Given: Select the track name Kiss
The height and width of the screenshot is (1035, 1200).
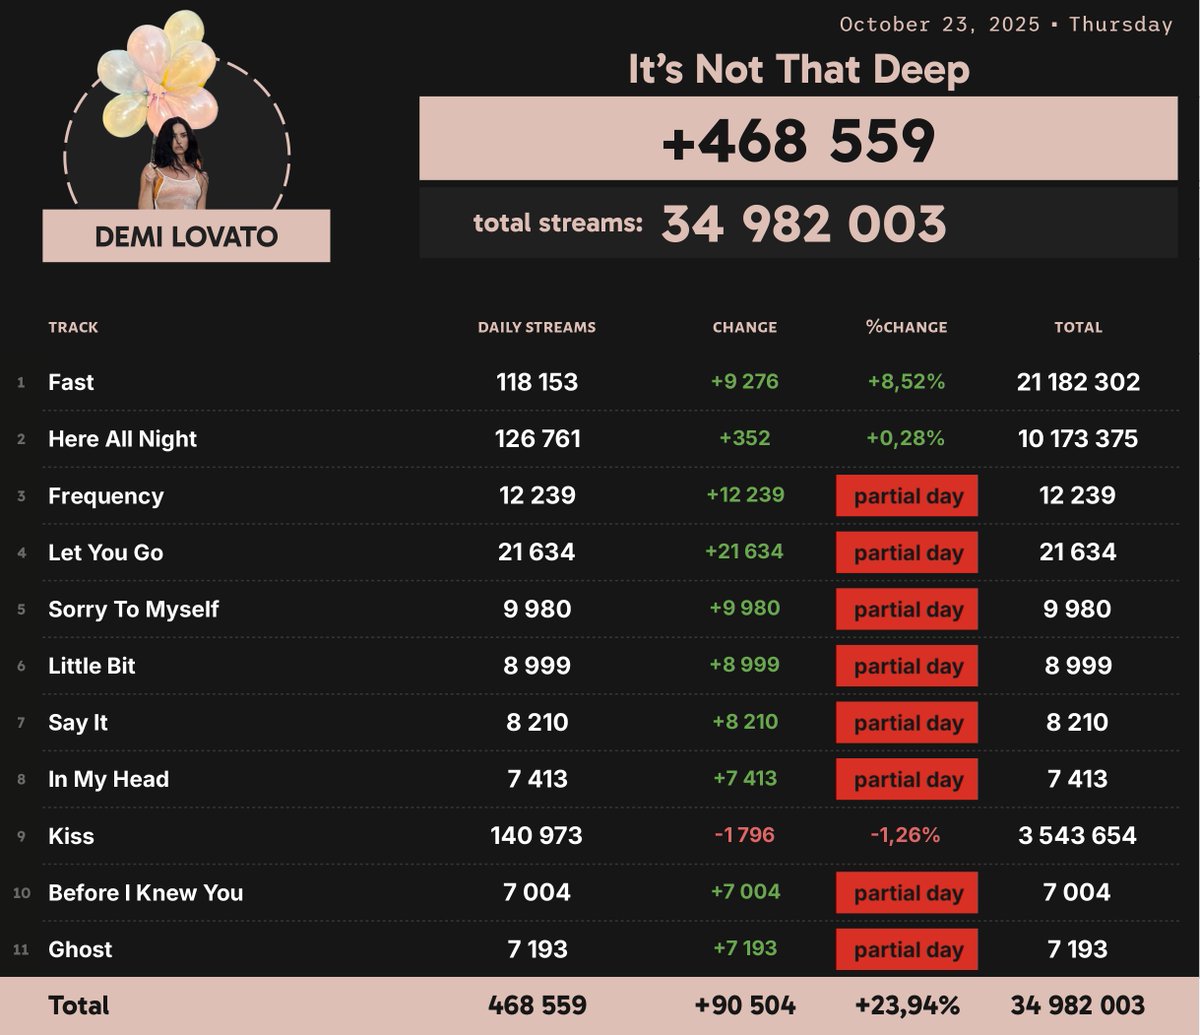Looking at the screenshot, I should (71, 836).
